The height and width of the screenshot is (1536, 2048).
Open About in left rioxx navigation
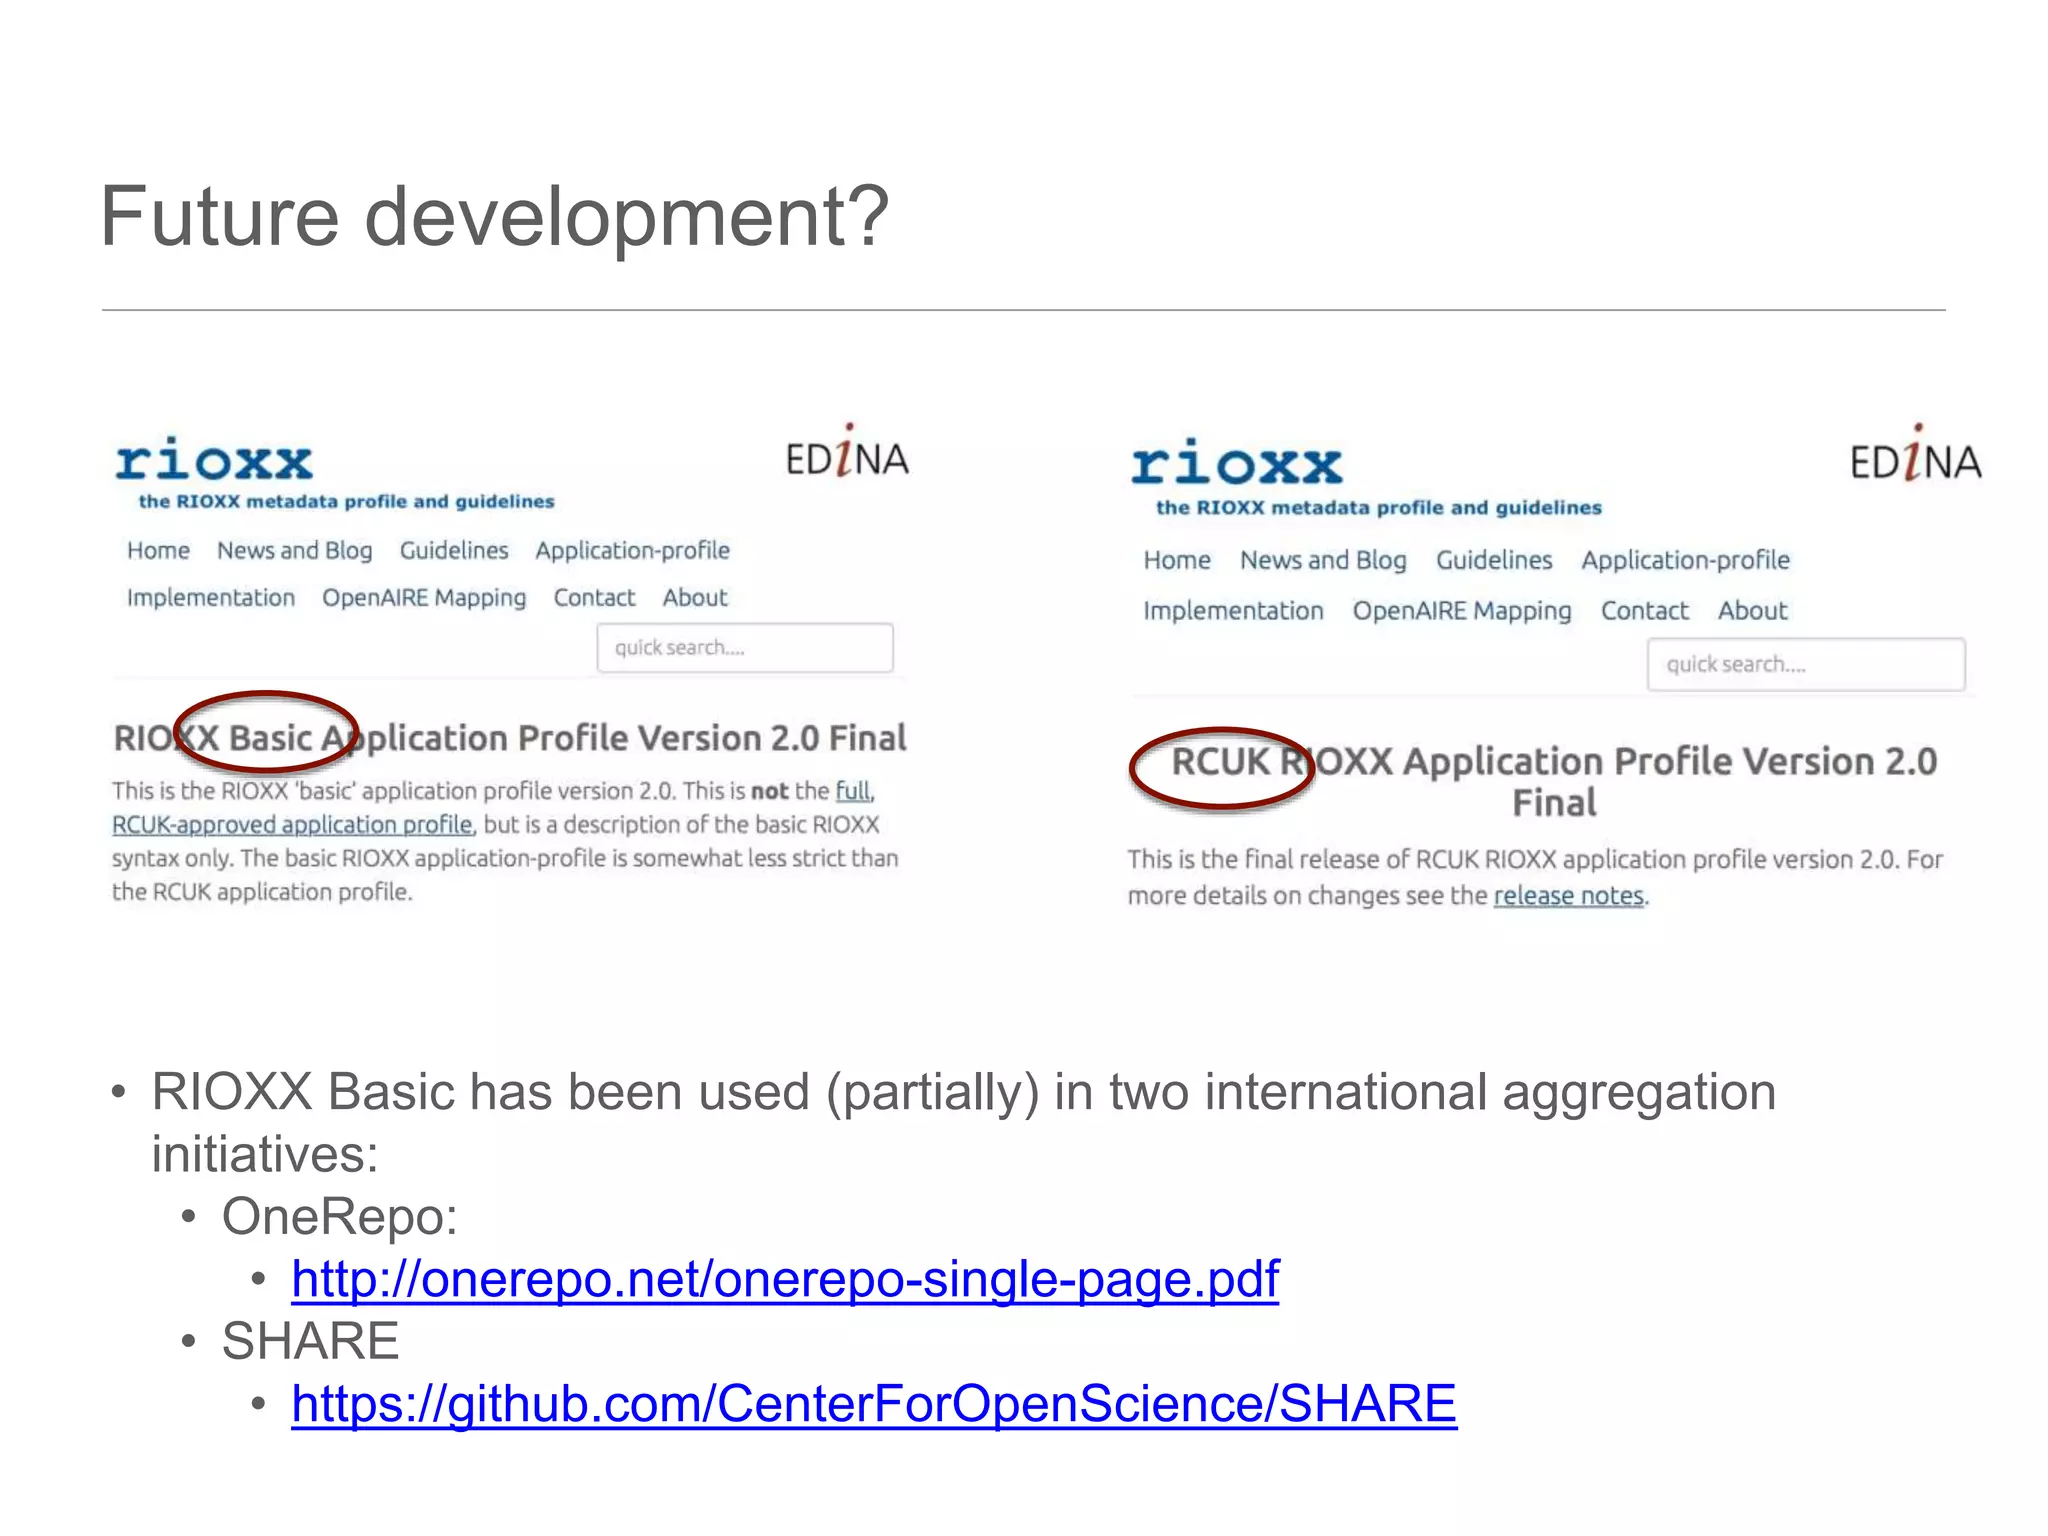(x=695, y=598)
